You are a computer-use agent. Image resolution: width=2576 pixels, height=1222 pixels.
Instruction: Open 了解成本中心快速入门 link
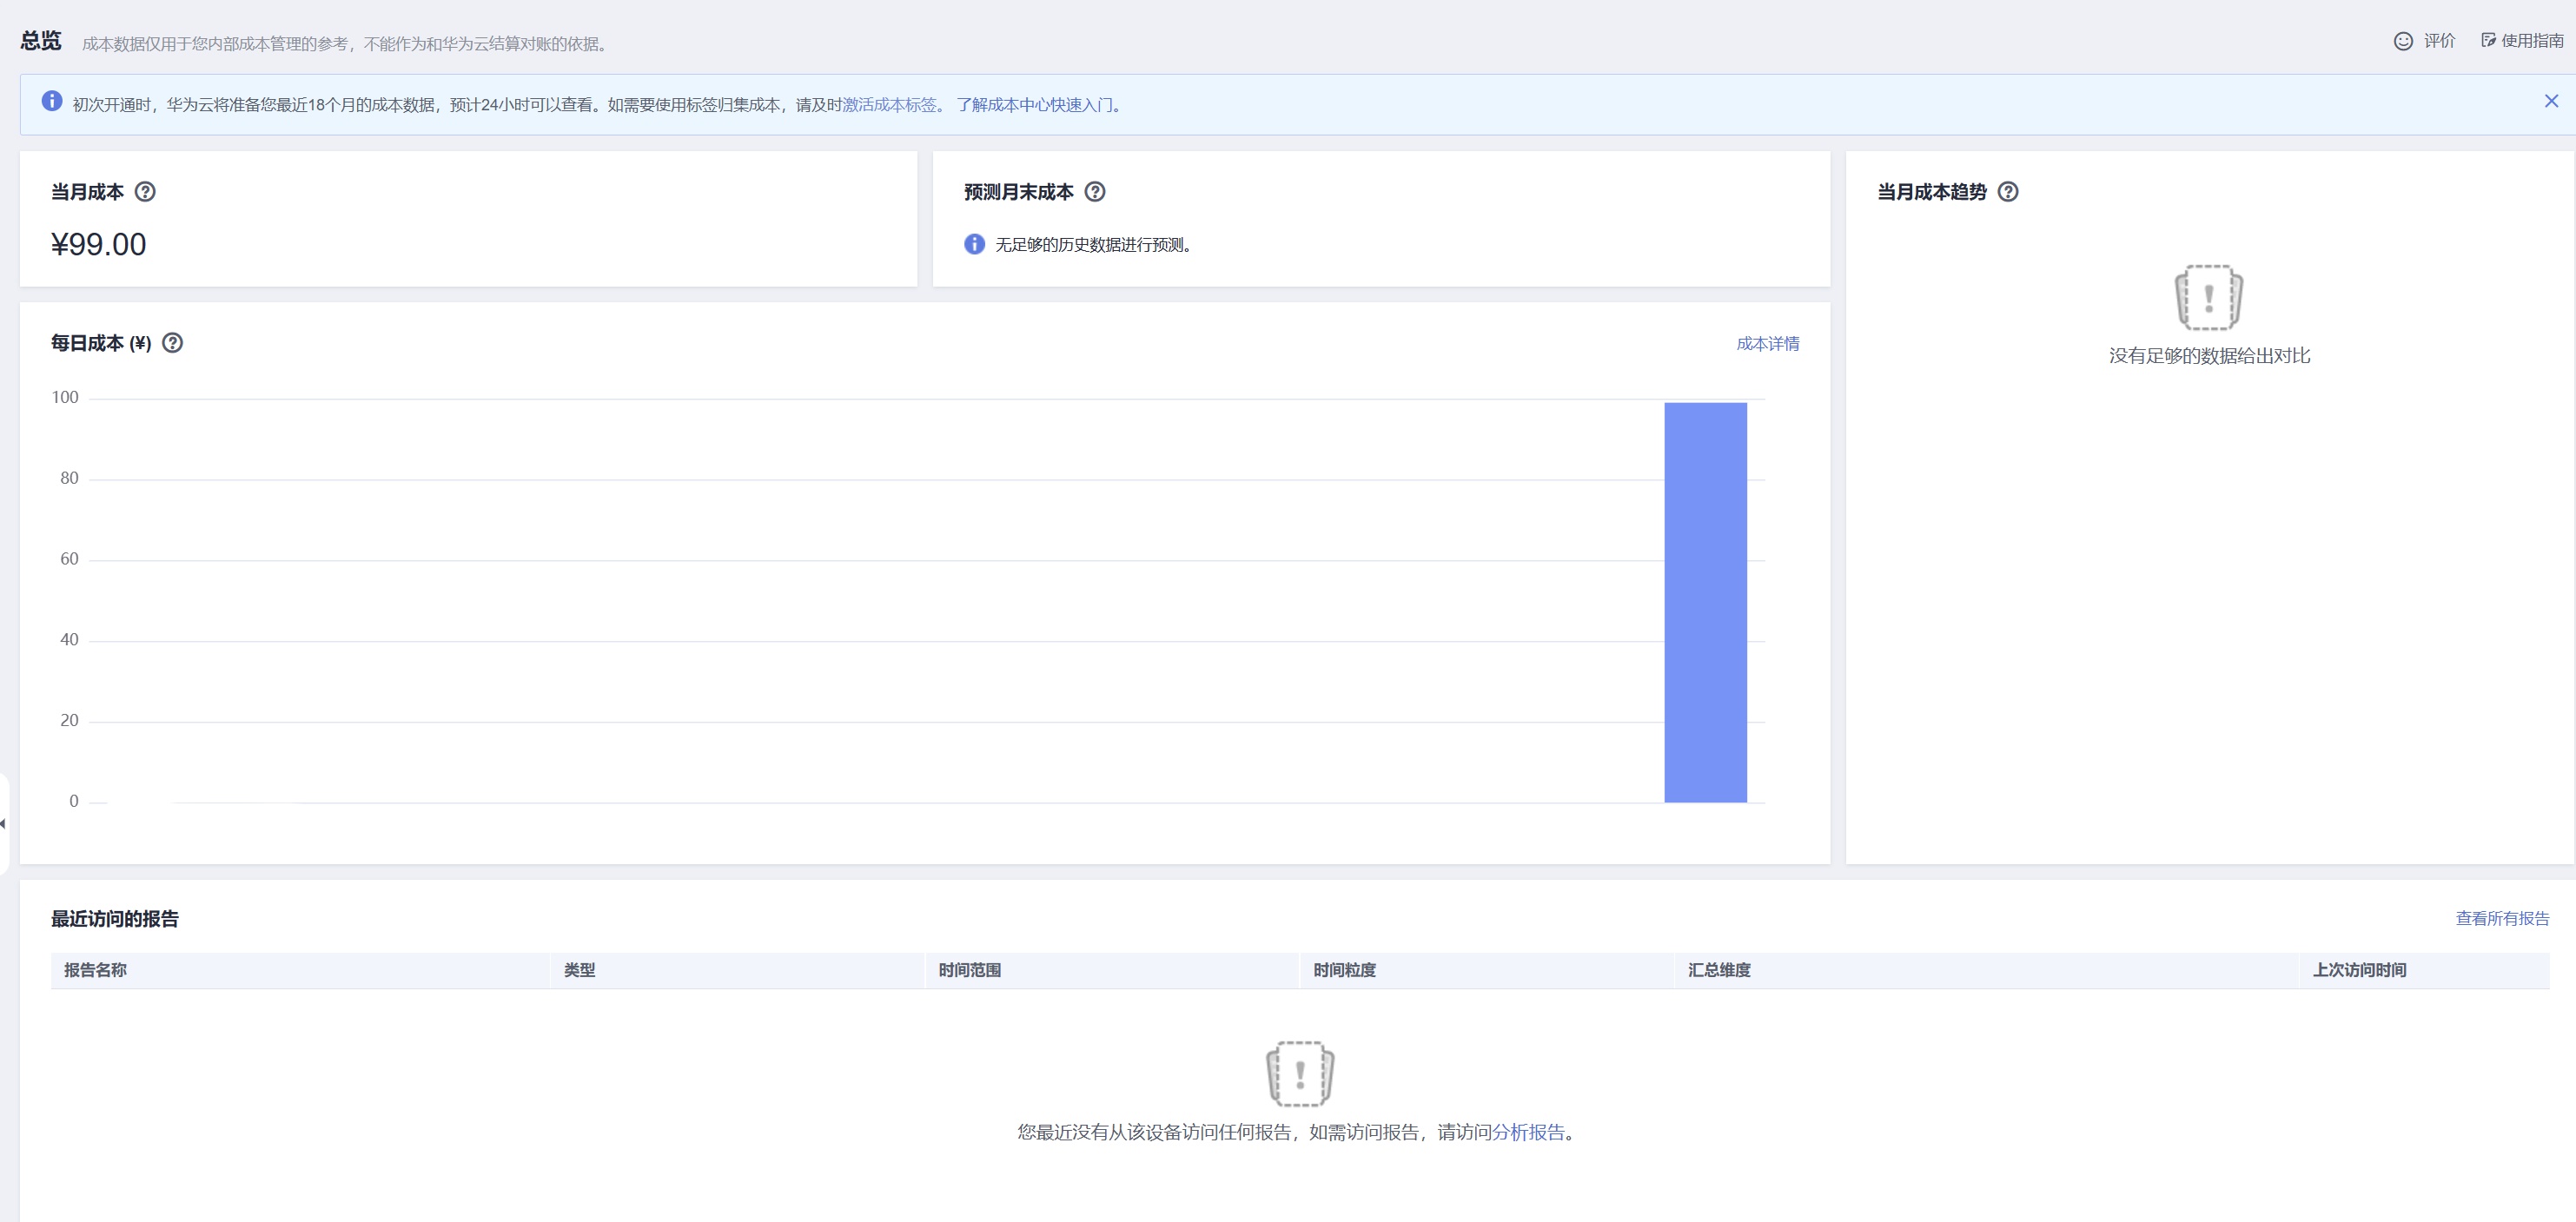click(1034, 105)
